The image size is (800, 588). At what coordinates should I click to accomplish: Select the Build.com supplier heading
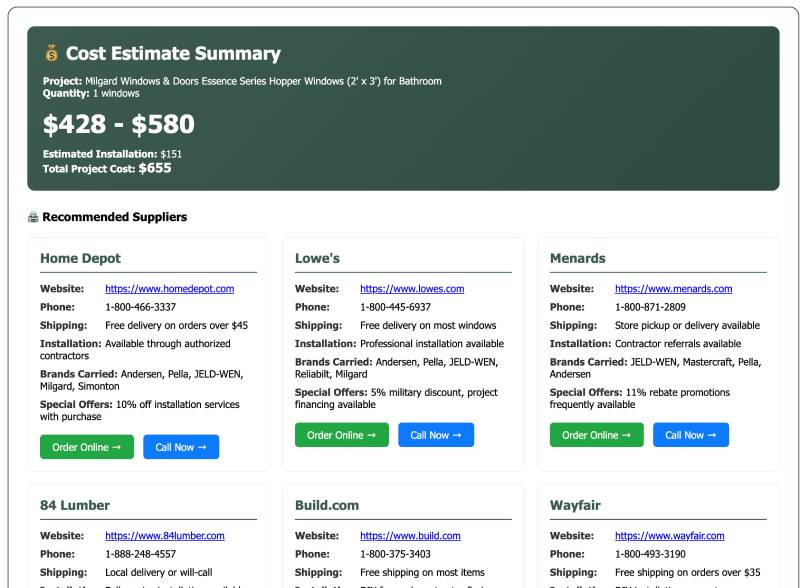tap(327, 505)
